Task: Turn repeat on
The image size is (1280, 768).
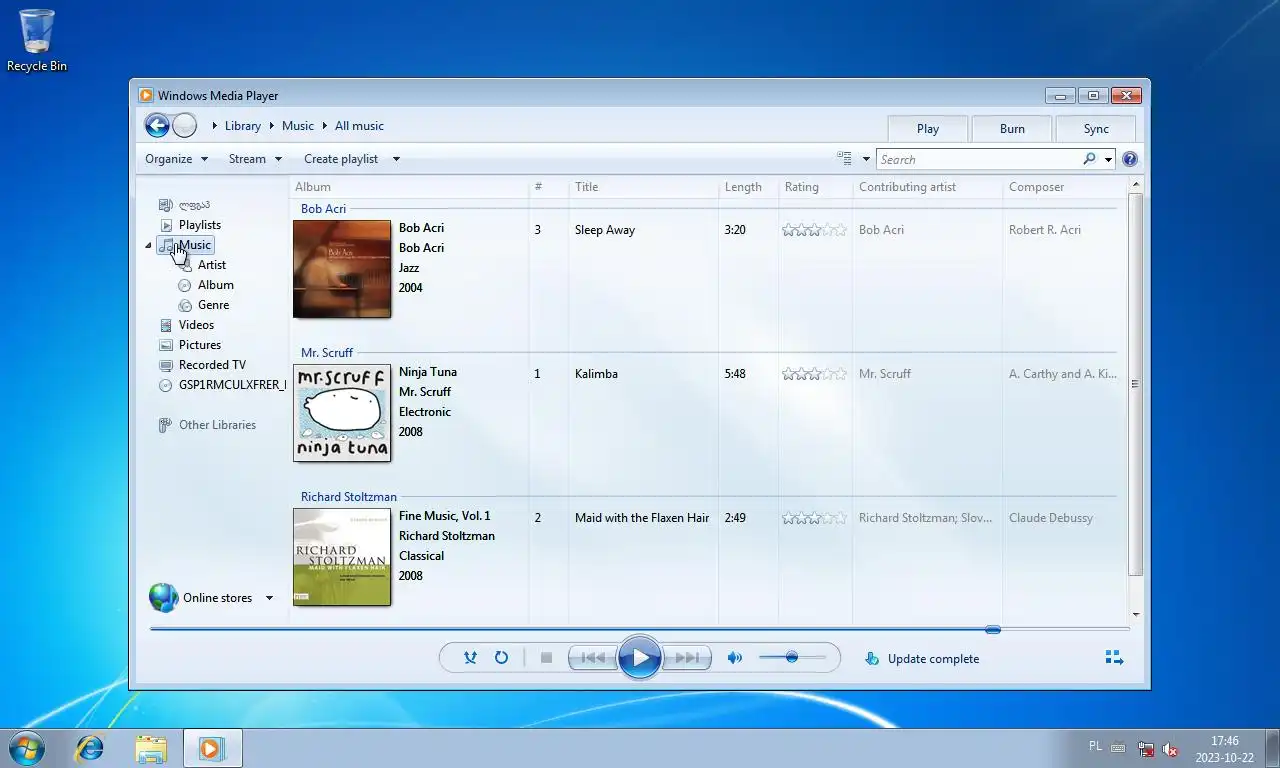Action: (x=501, y=658)
